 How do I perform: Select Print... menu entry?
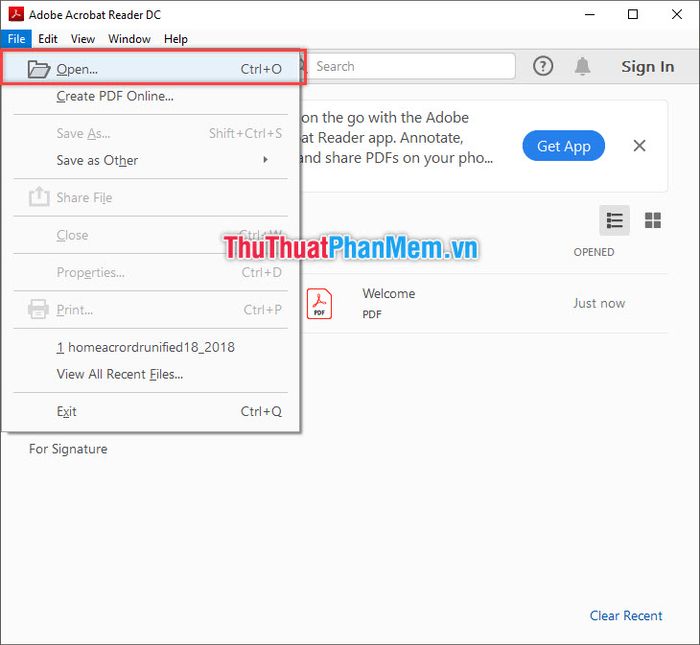(151, 310)
